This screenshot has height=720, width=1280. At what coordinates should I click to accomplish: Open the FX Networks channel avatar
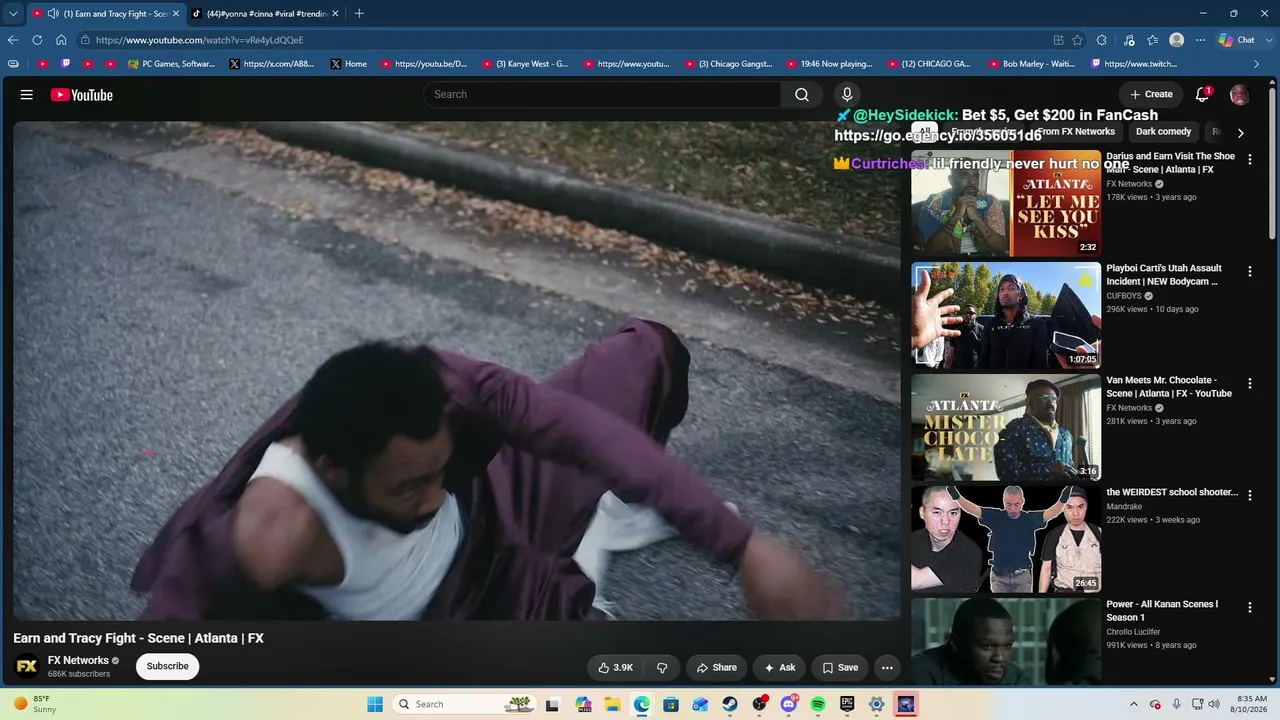click(27, 666)
